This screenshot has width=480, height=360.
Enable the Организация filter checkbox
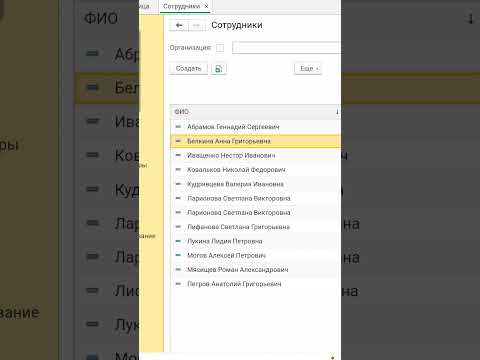click(x=220, y=48)
